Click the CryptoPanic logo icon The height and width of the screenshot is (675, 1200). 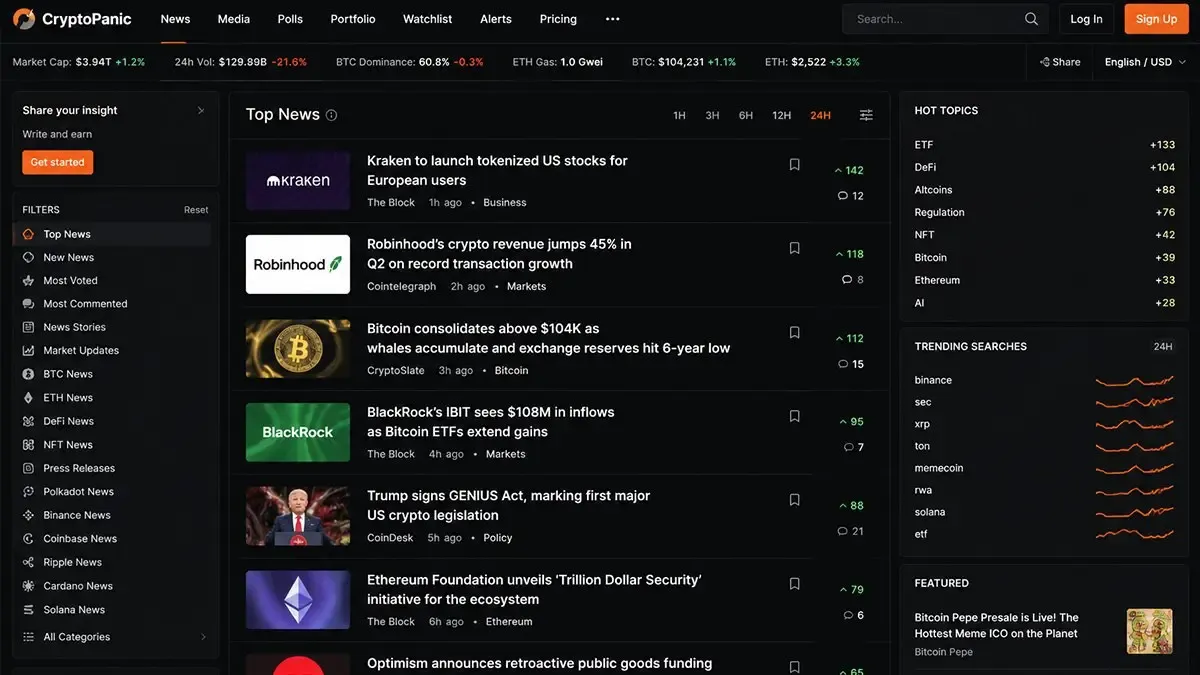(x=24, y=18)
